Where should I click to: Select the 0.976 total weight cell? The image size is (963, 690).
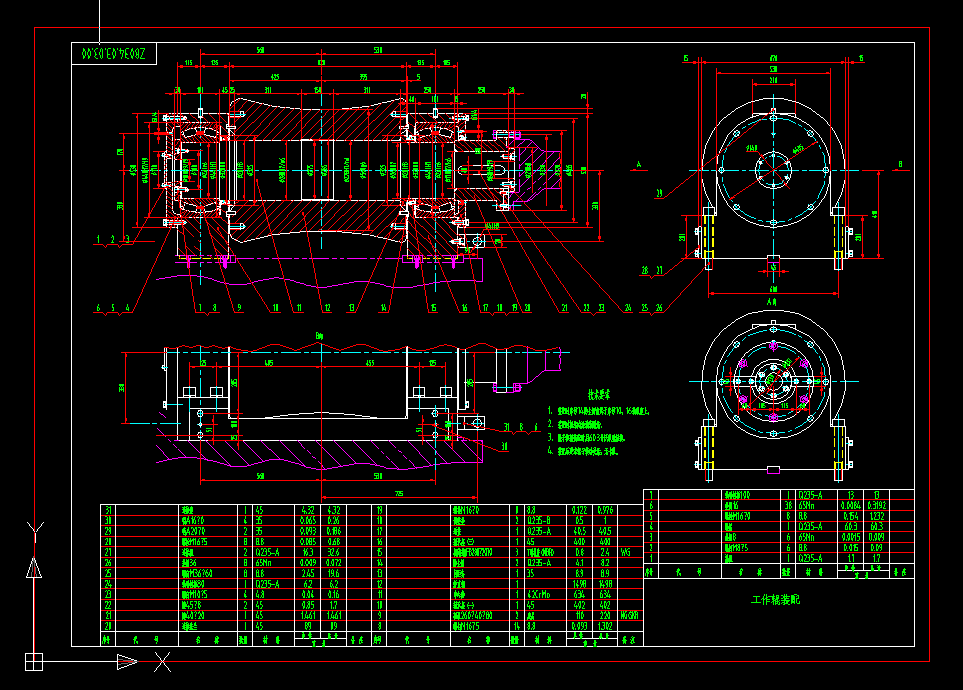tap(605, 510)
